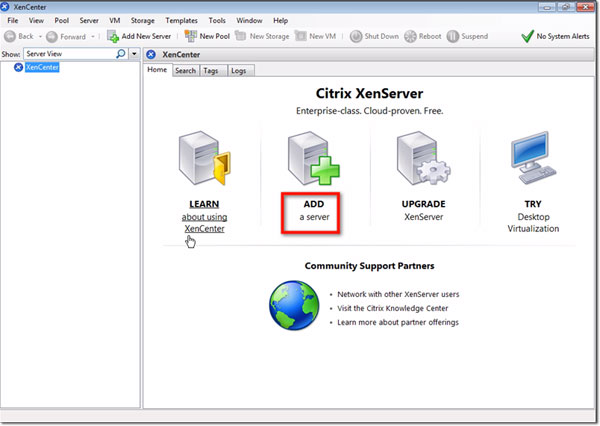The image size is (600, 426).
Task: Click No System Alerts status text
Action: [x=563, y=36]
